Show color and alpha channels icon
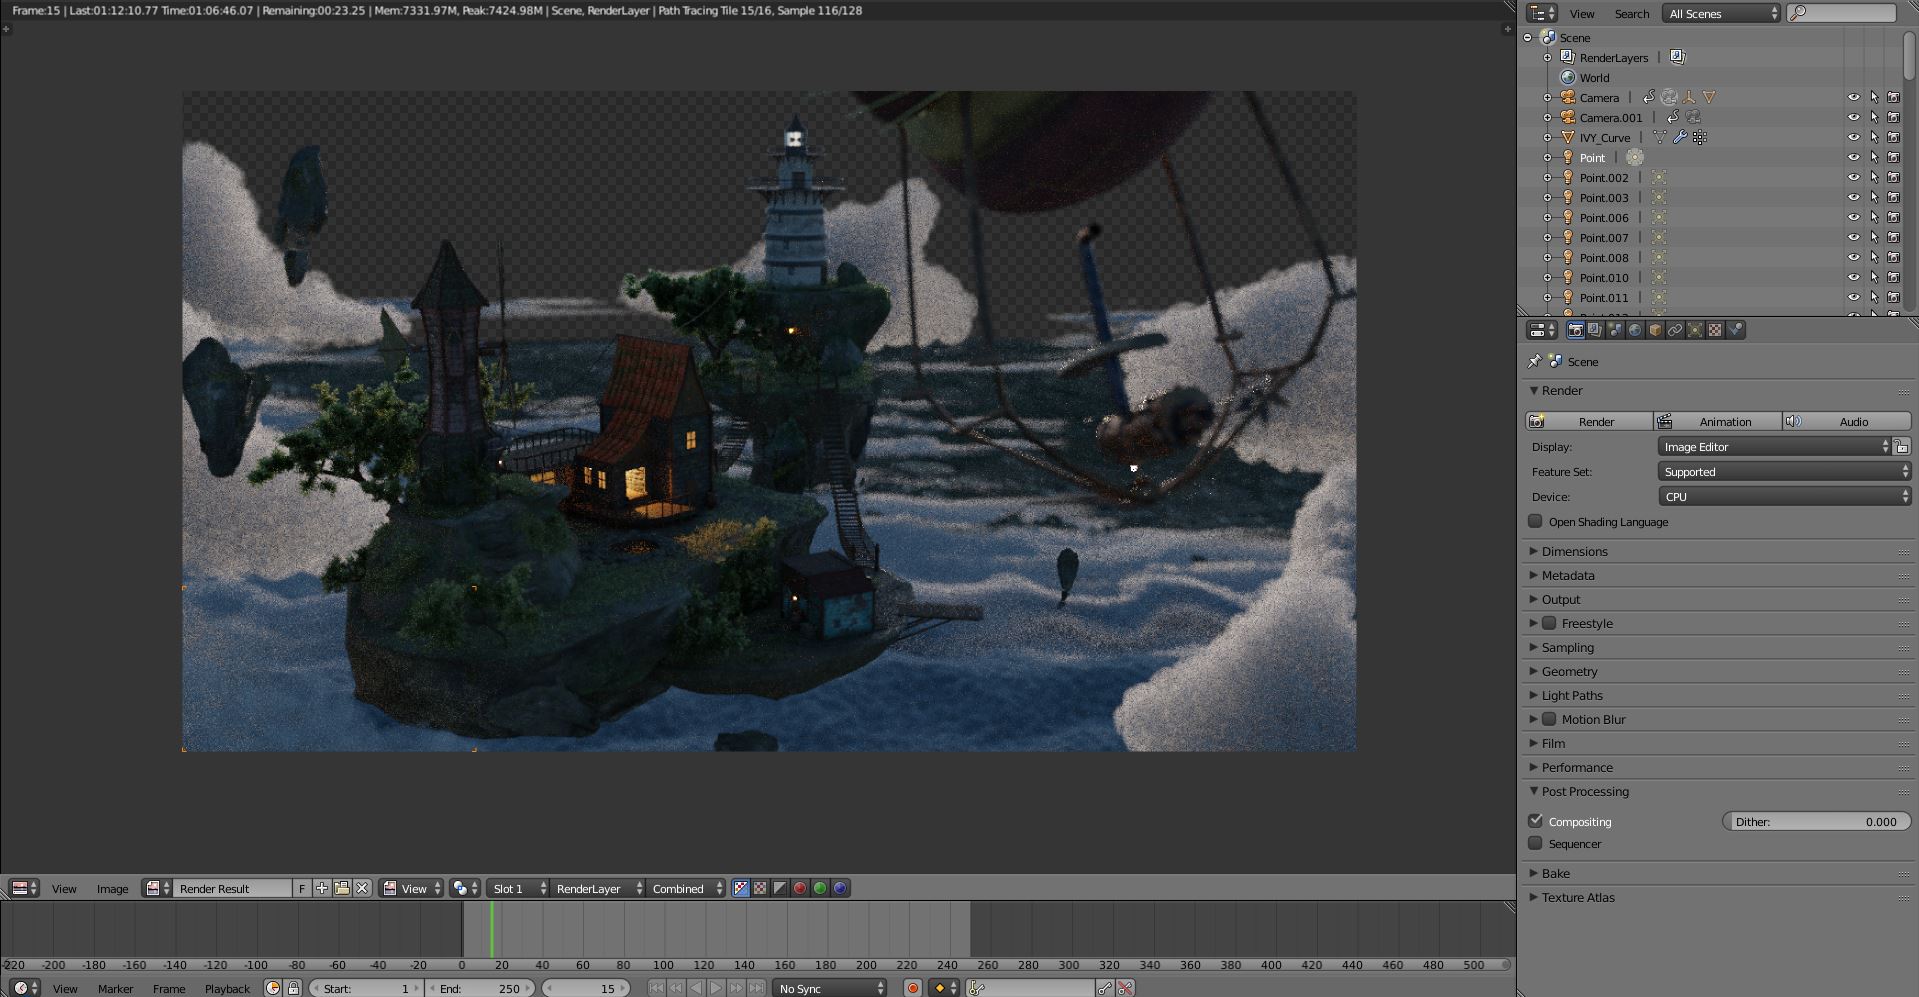1919x997 pixels. point(741,888)
